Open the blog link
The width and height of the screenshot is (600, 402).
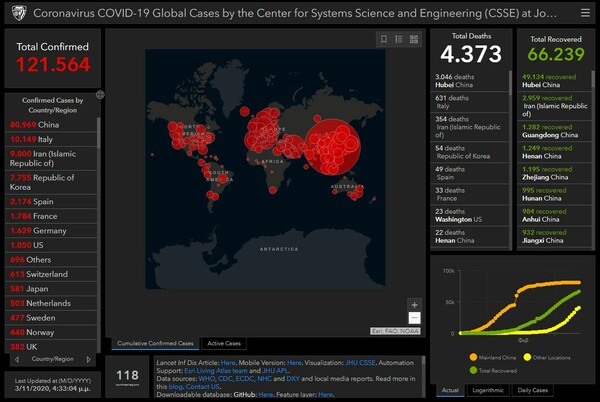pyautogui.click(x=175, y=387)
